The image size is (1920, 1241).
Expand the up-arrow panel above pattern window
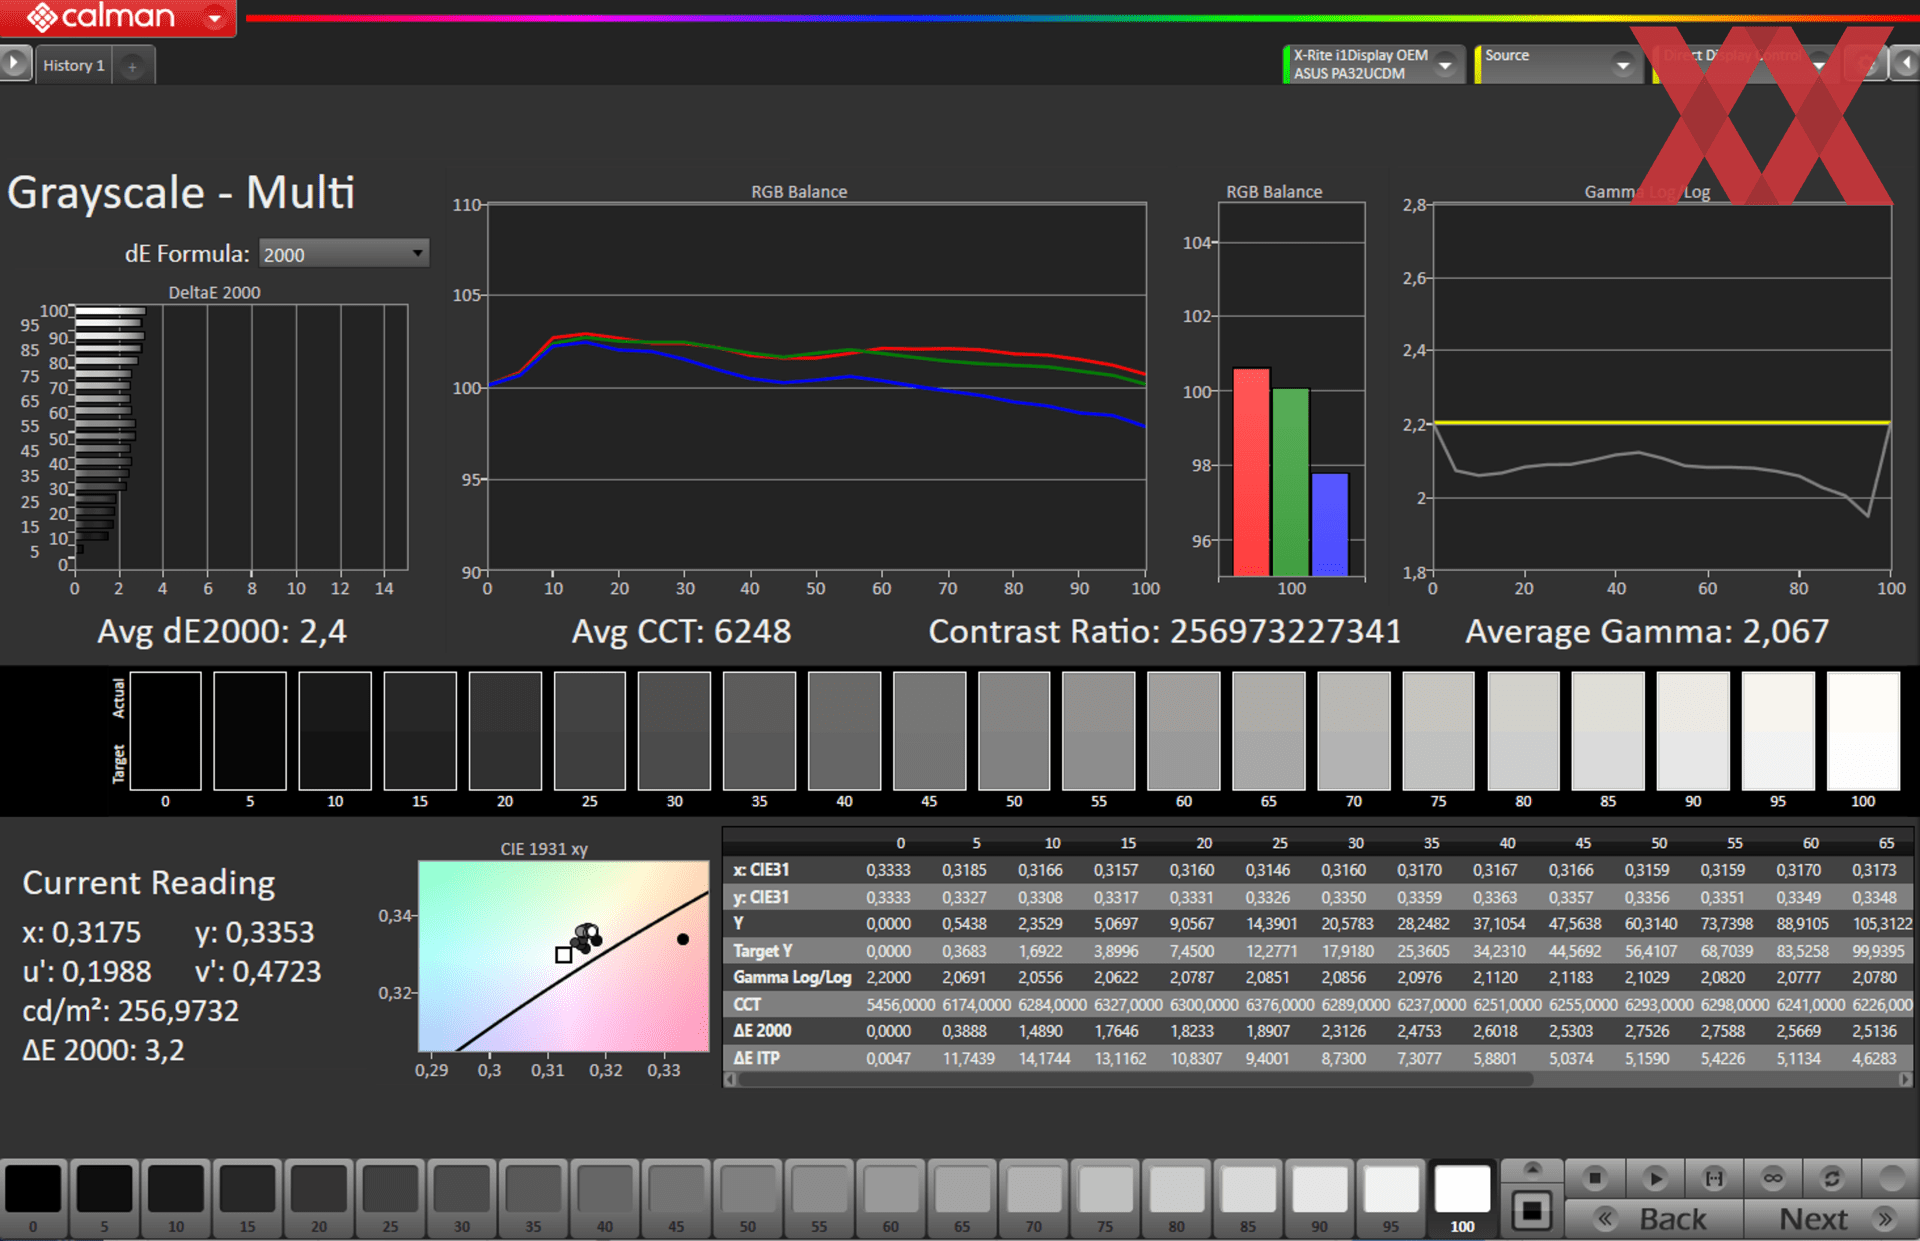1531,1168
